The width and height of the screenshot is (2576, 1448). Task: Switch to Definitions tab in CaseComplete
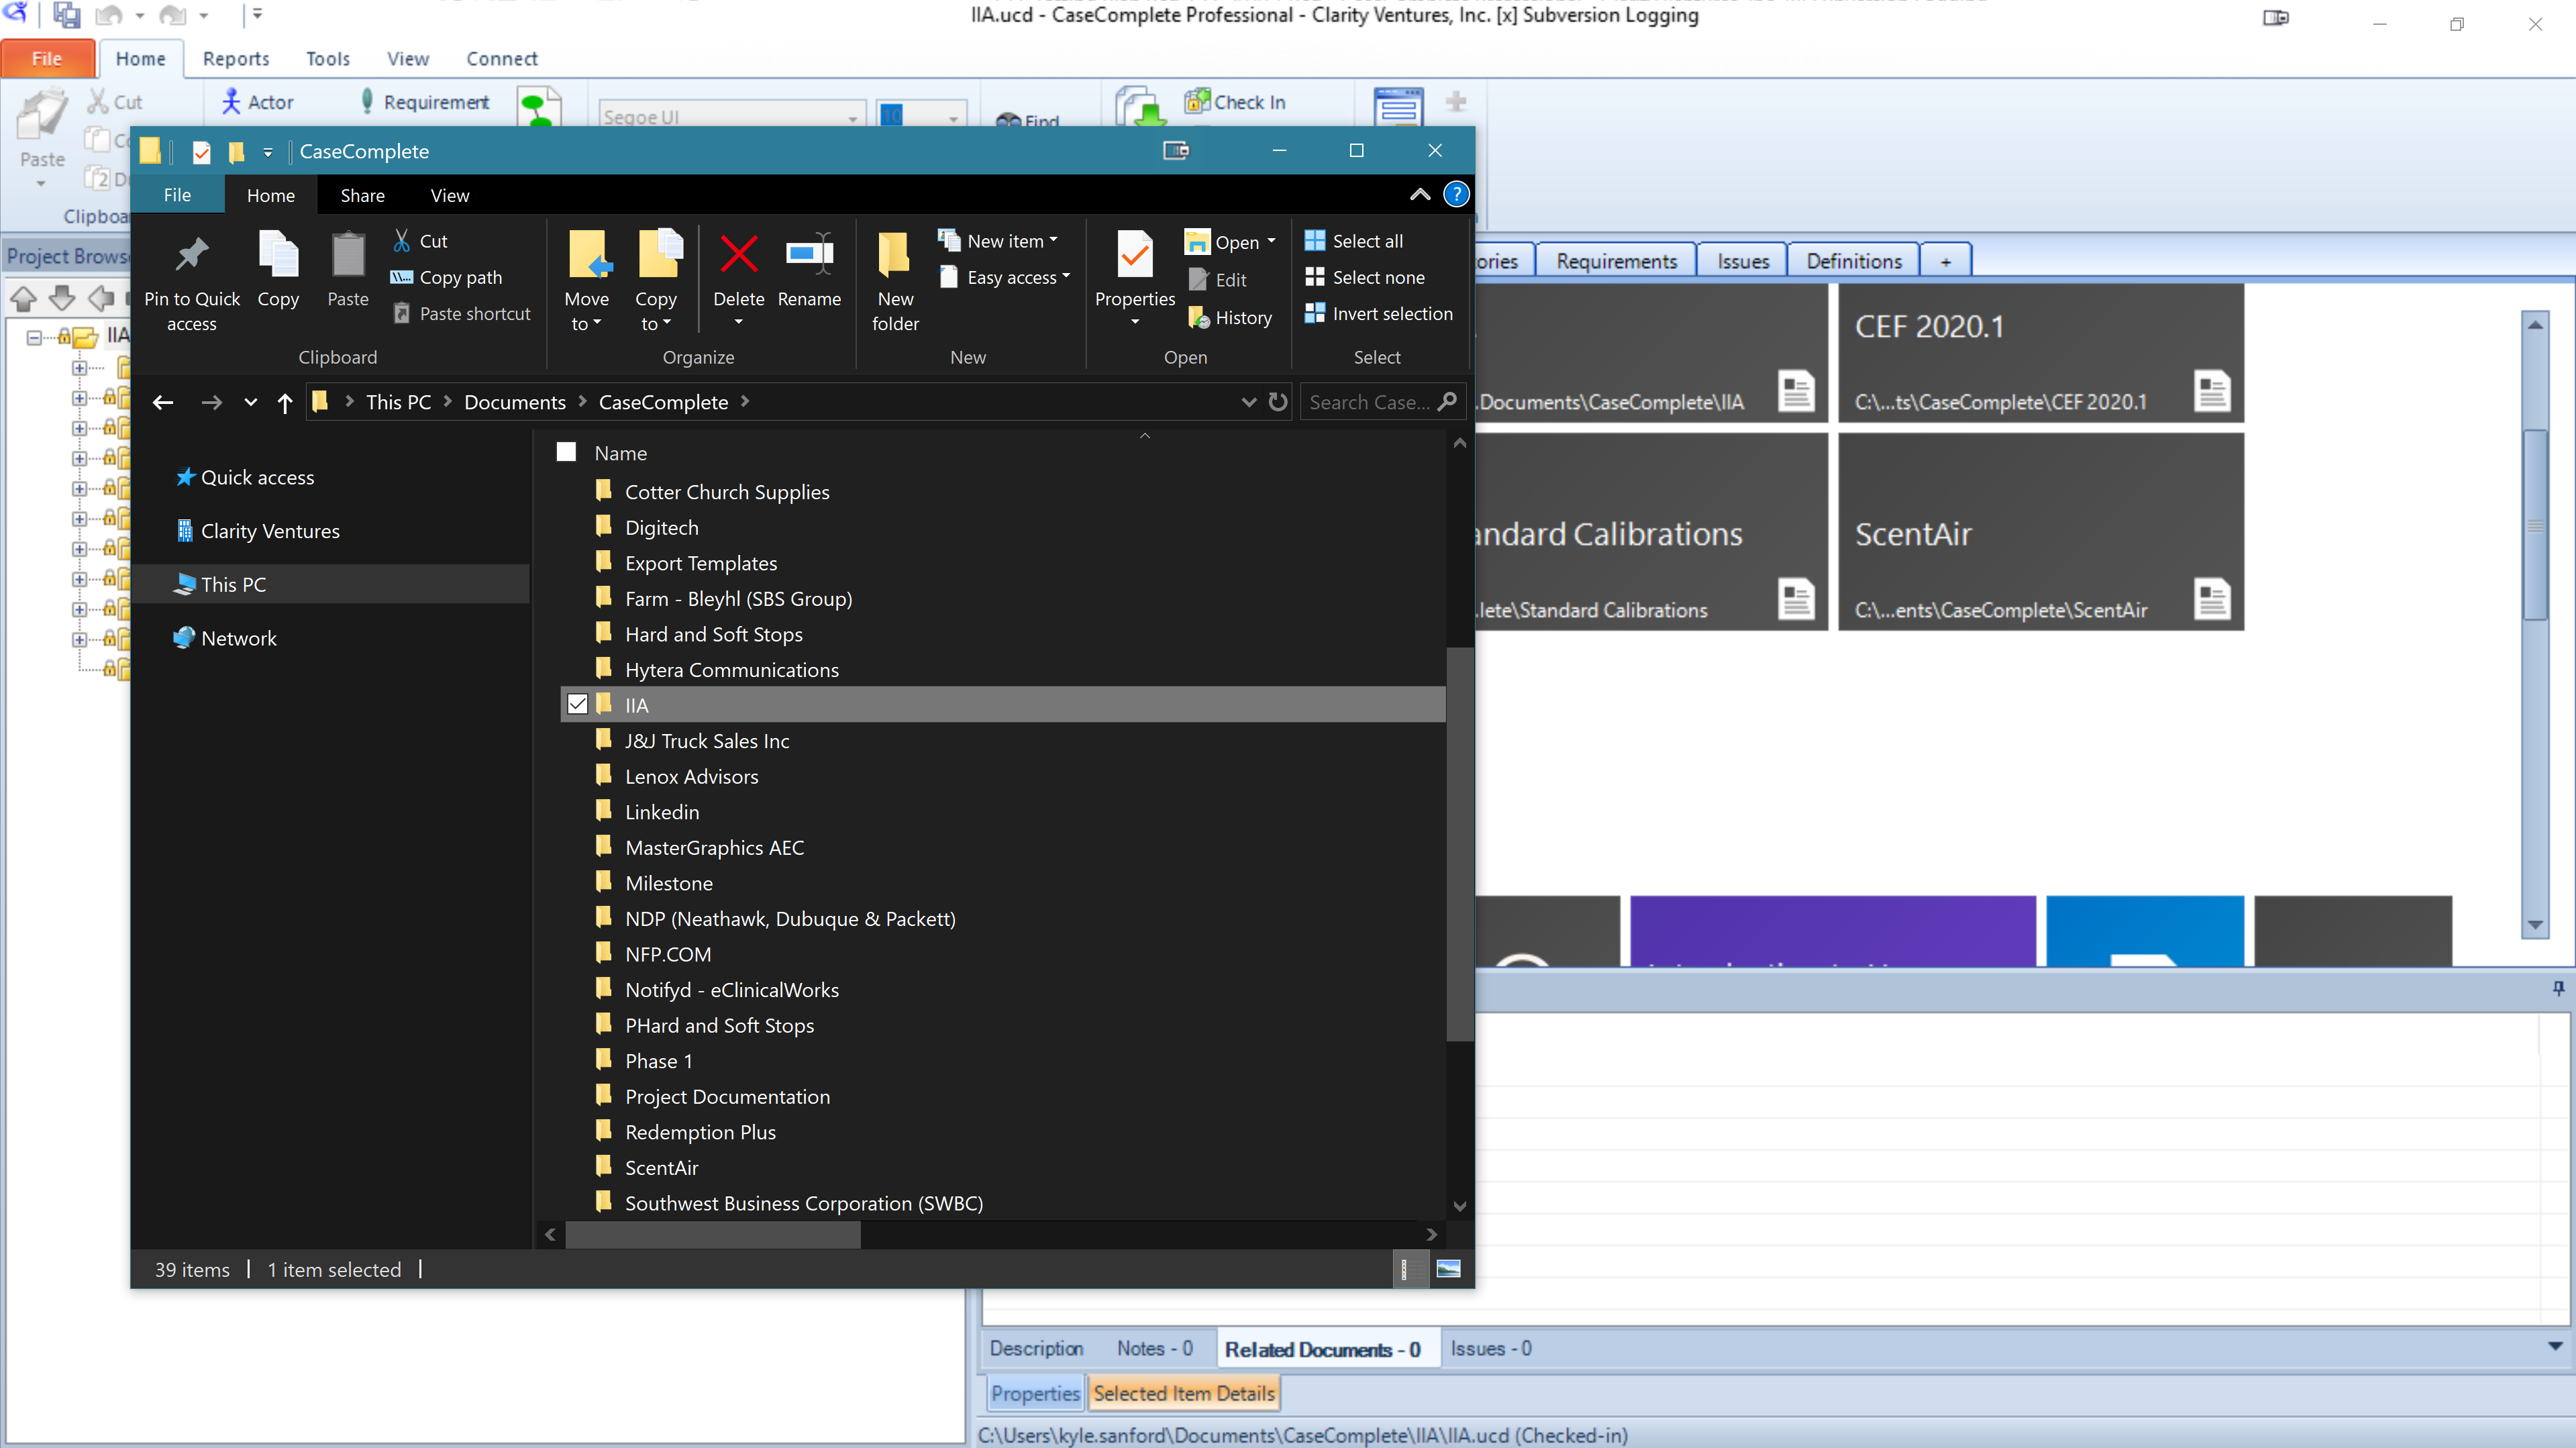(1854, 261)
